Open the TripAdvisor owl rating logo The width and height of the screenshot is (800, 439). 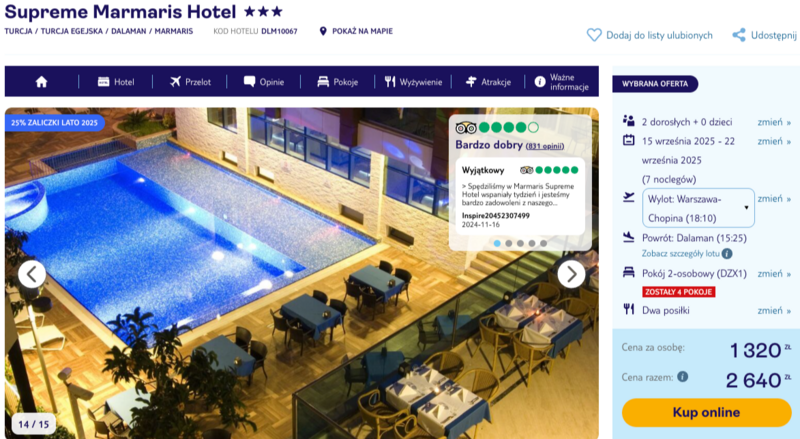(x=465, y=128)
